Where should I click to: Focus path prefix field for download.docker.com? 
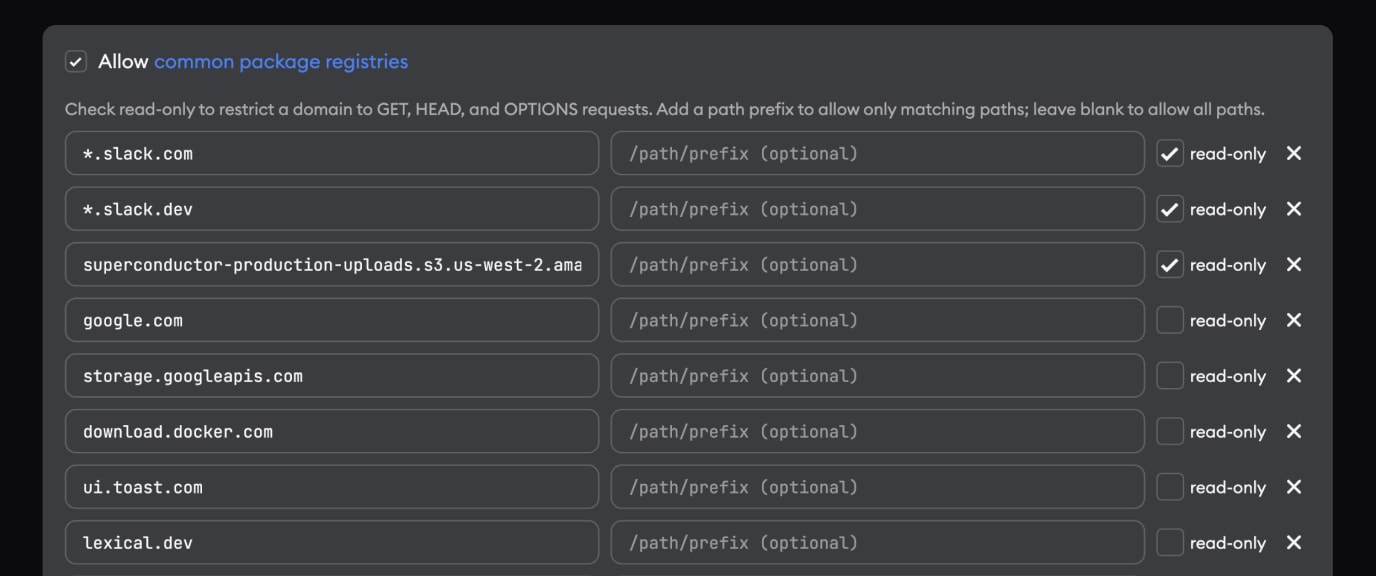878,431
